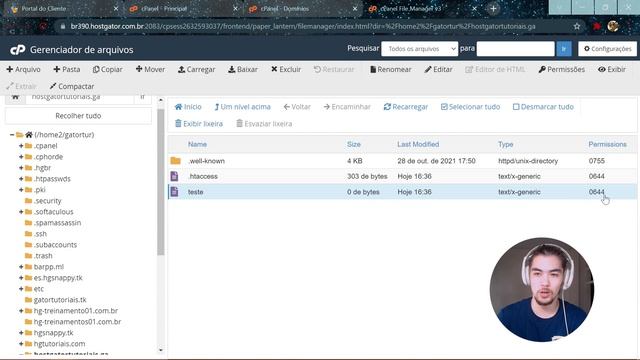Viewport: 640px width, 360px height.
Task: Click the browser address bar URL
Action: point(303,27)
